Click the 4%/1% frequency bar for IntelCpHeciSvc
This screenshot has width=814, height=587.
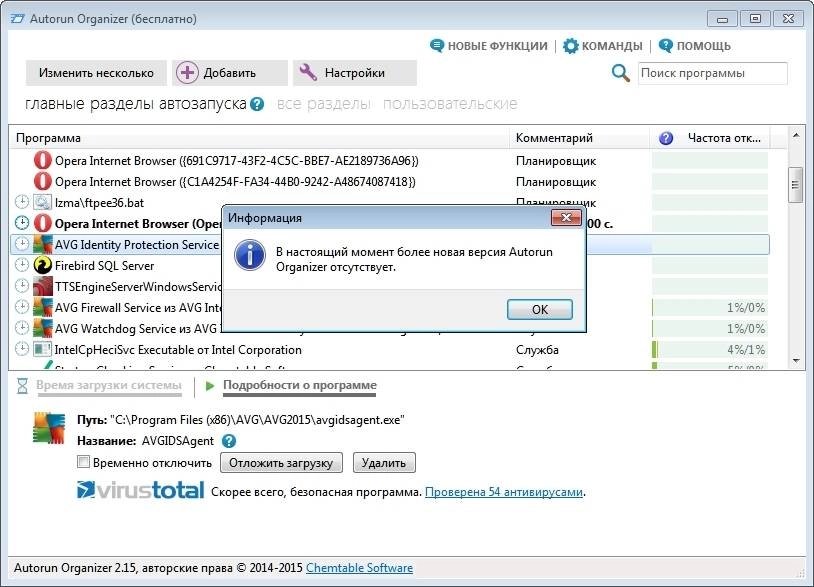pos(710,350)
